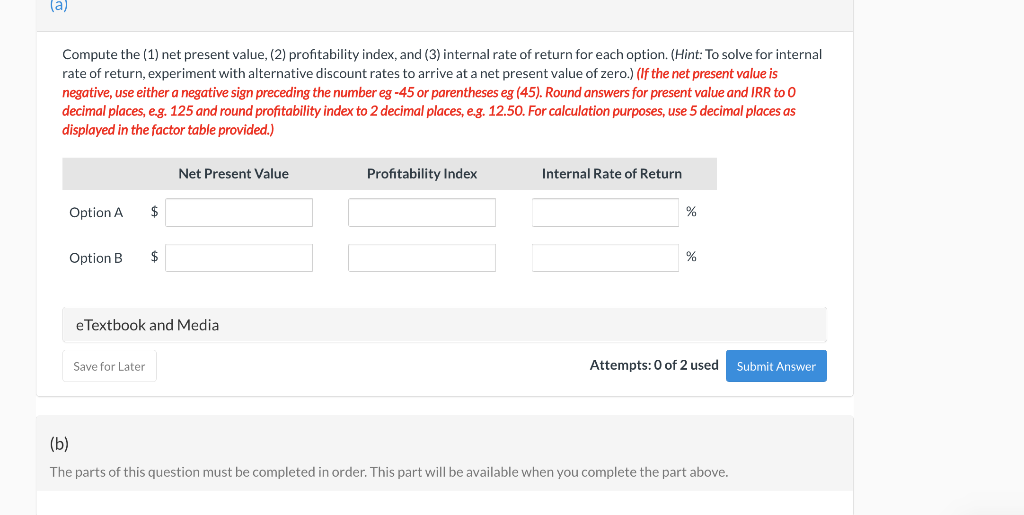The height and width of the screenshot is (515, 1024).
Task: Focus the Option B Profitability Index box
Action: [422, 258]
